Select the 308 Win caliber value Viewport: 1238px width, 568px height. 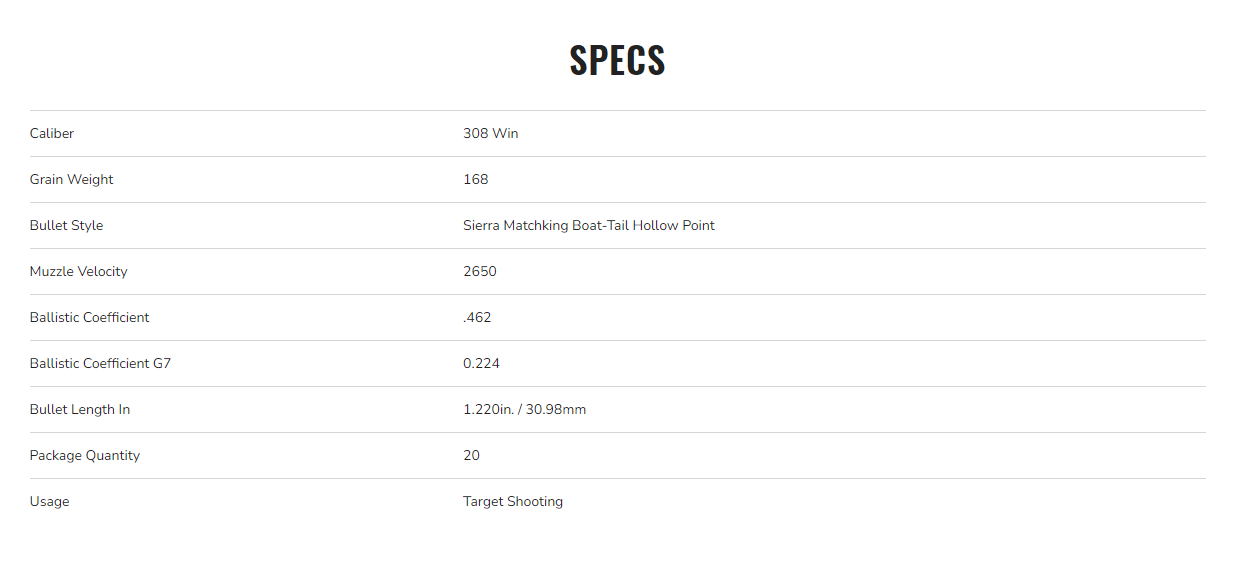point(490,134)
